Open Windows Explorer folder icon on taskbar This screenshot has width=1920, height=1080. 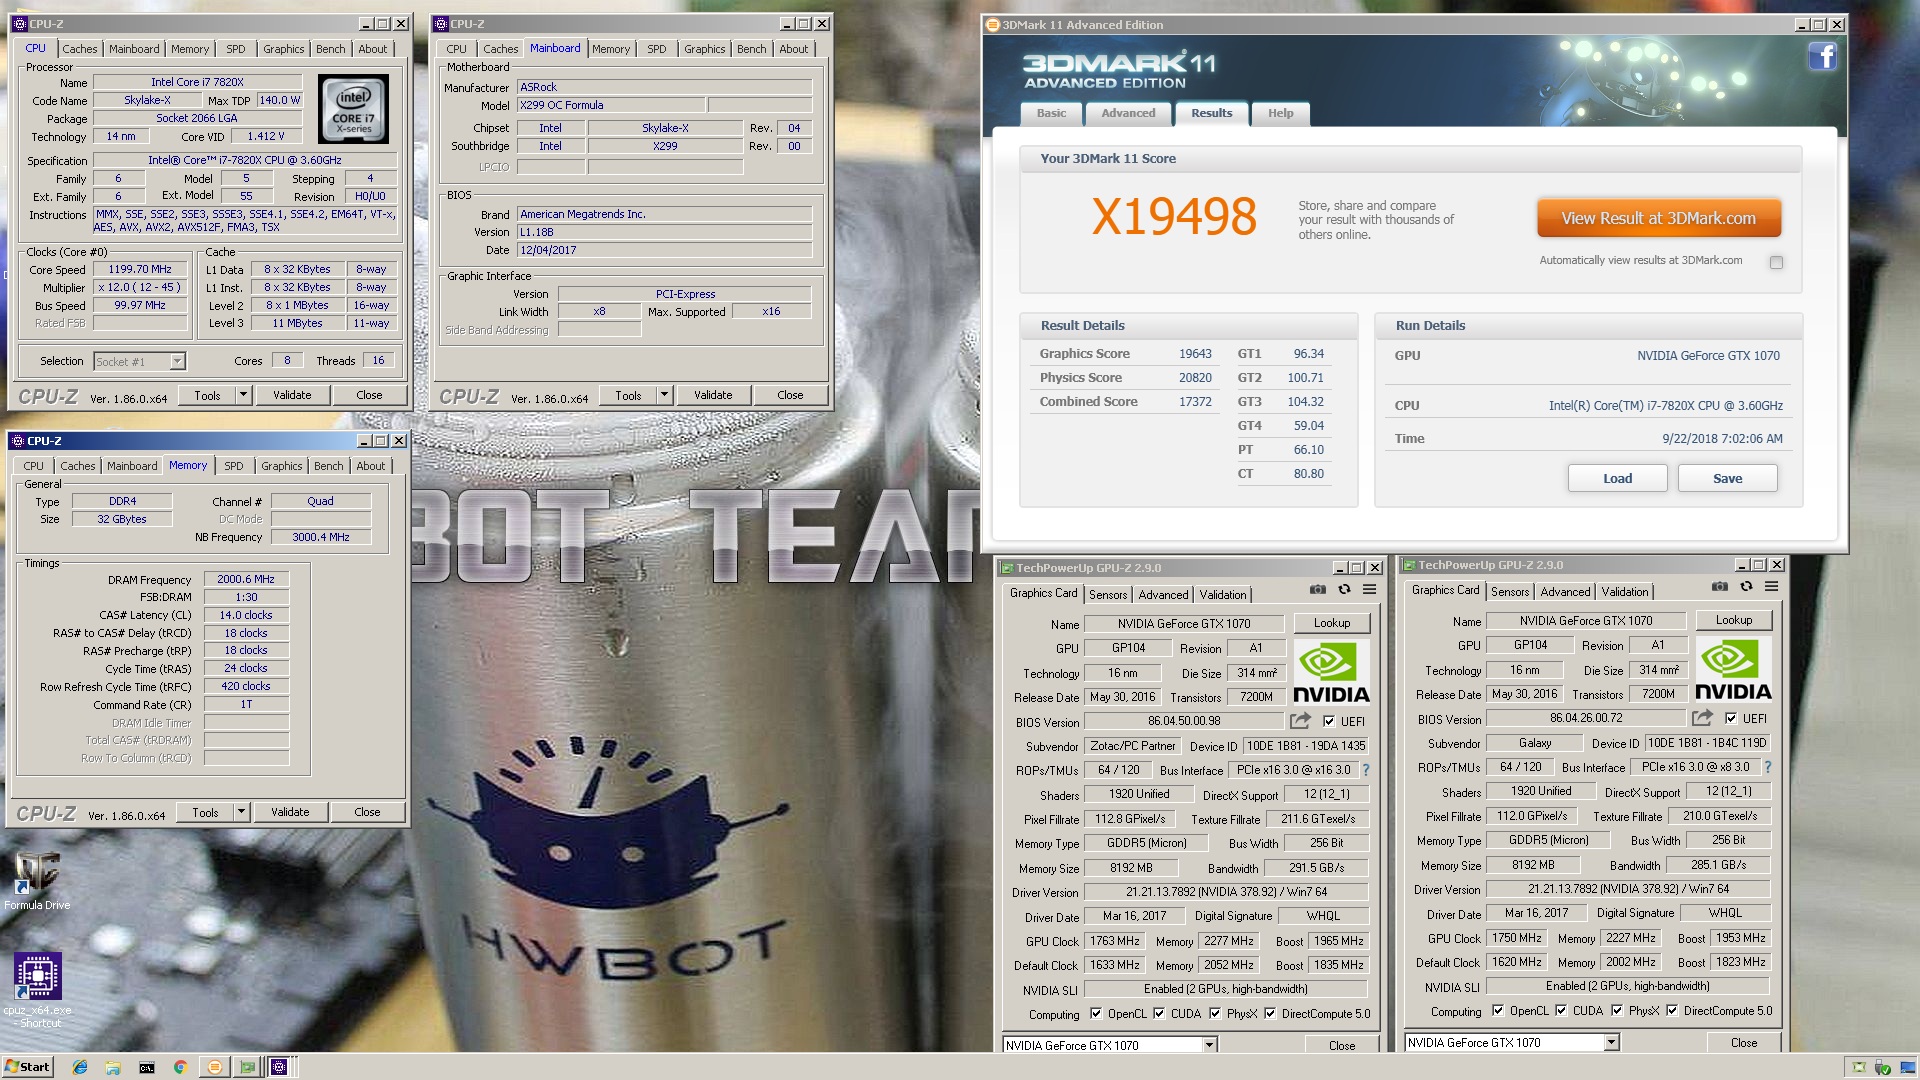113,1067
